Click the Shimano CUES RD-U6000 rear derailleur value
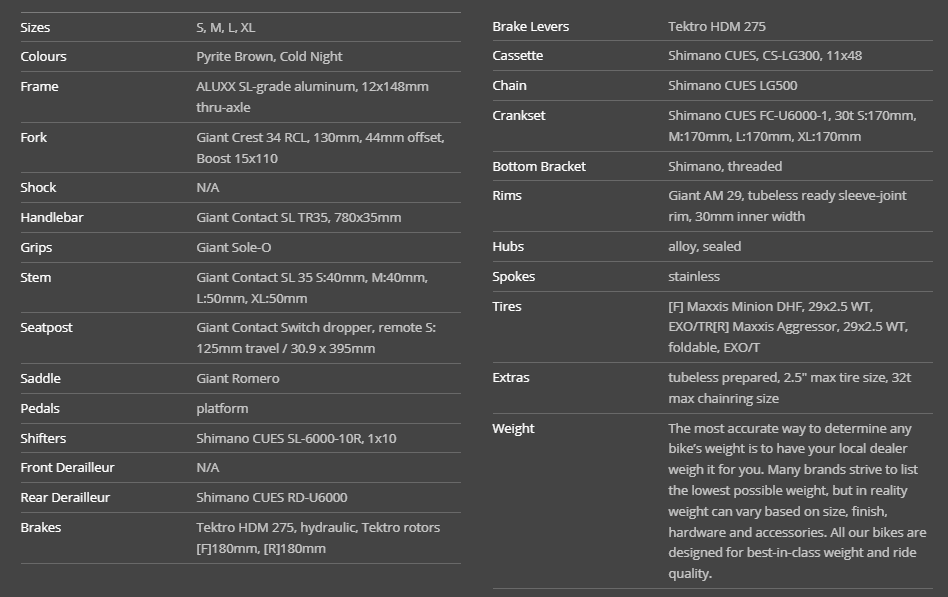 pos(272,497)
